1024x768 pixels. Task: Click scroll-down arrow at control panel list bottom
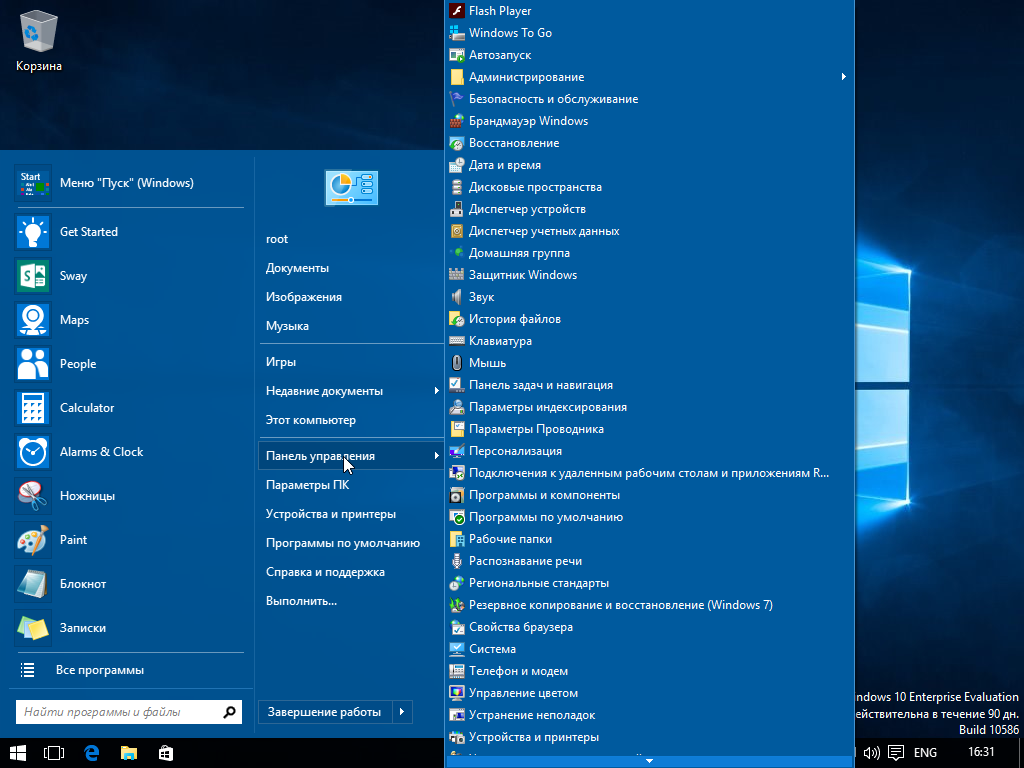[649, 761]
